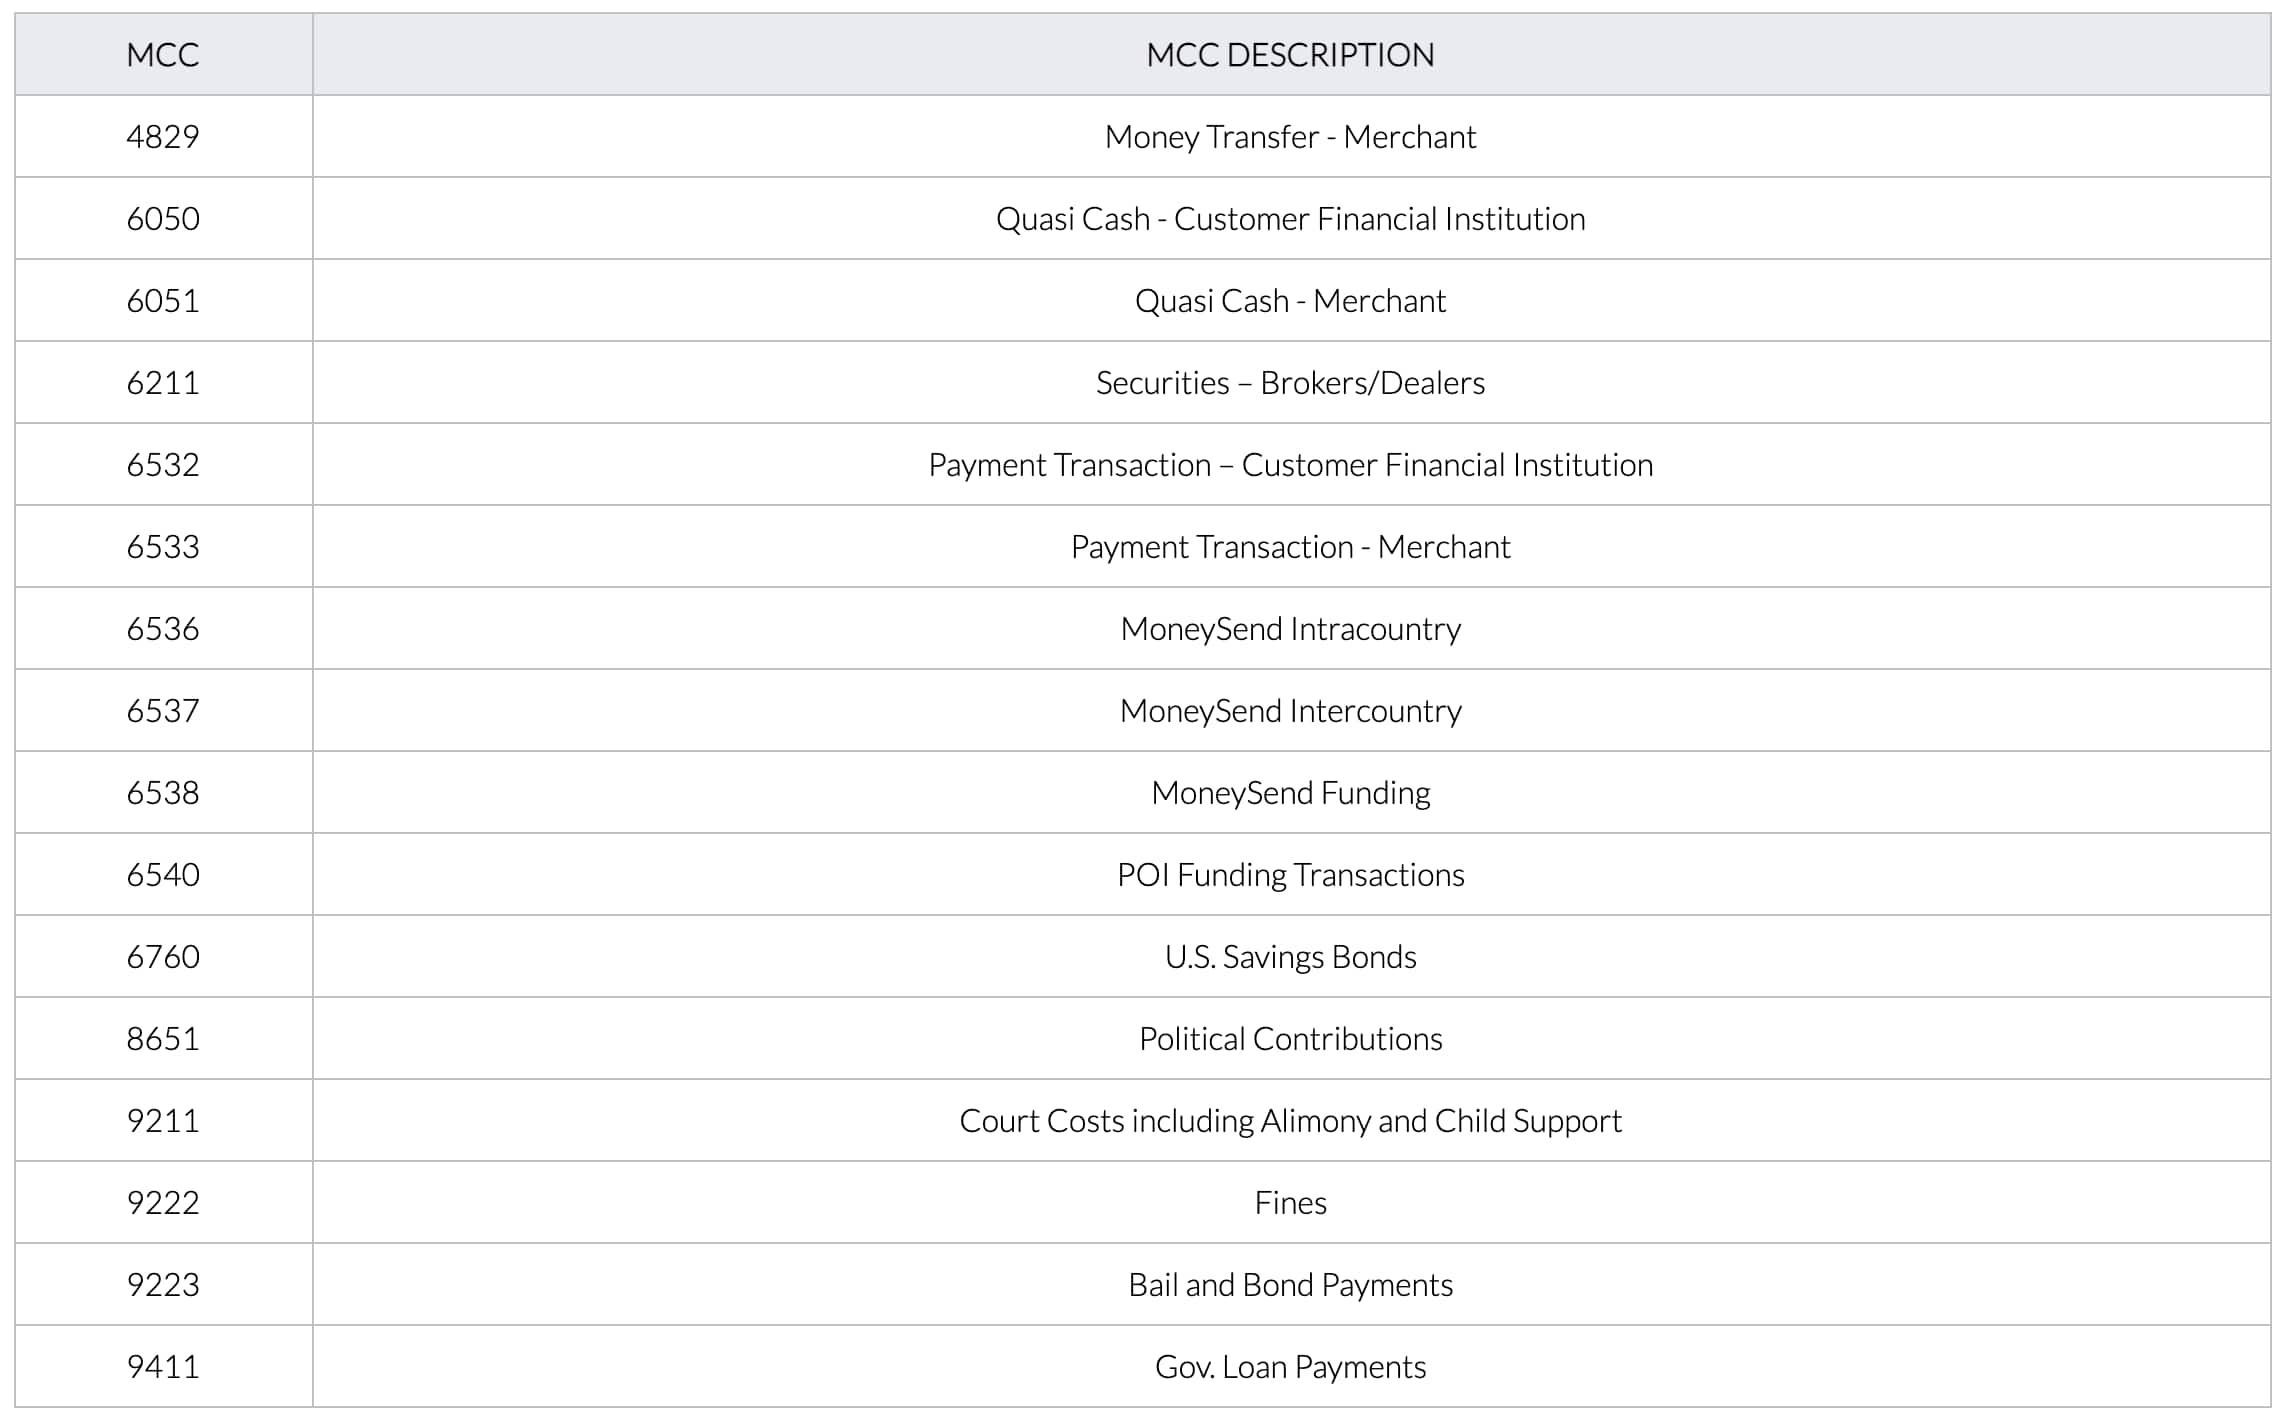Image resolution: width=2294 pixels, height=1422 pixels.
Task: Click the Gov. Loan Payments description
Action: (x=1290, y=1367)
